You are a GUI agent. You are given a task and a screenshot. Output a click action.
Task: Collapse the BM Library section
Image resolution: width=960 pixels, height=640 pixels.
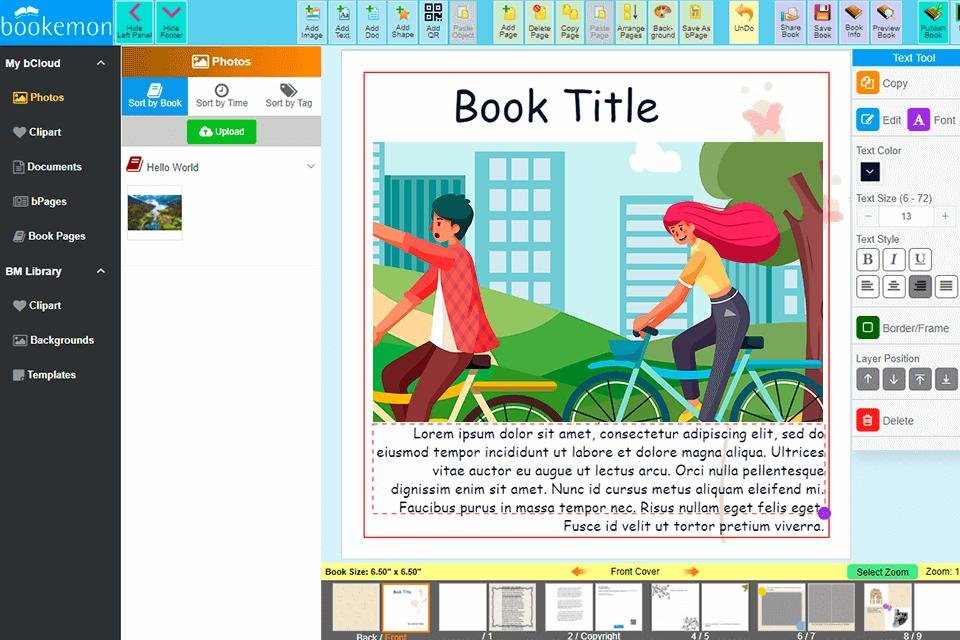click(x=101, y=271)
